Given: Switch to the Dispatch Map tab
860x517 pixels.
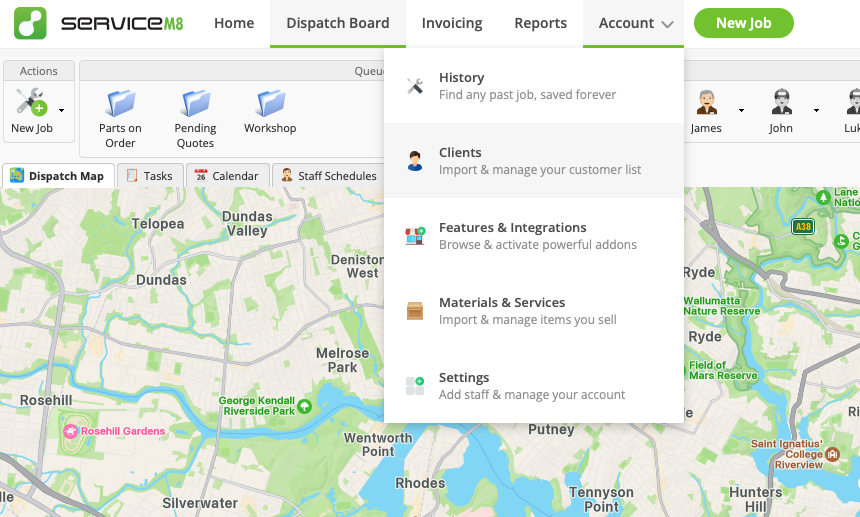Looking at the screenshot, I should 59,175.
